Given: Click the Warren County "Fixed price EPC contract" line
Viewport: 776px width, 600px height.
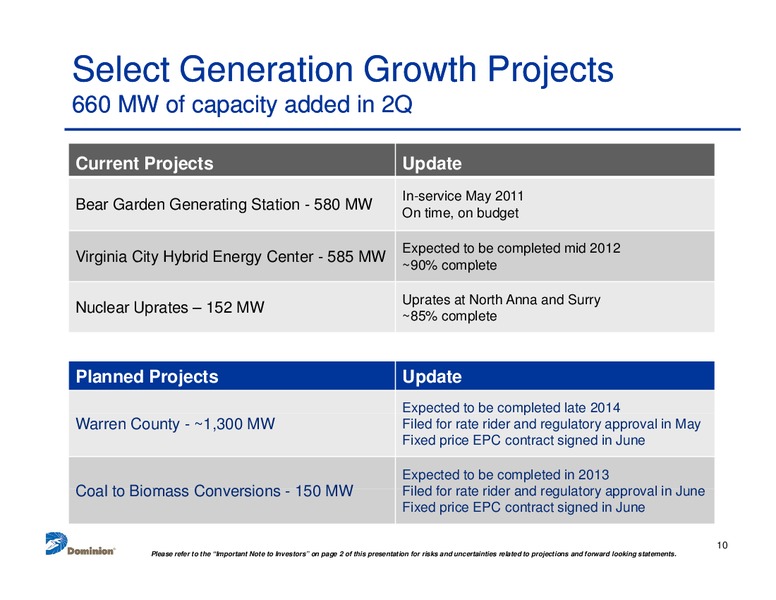Looking at the screenshot, I should click(524, 440).
